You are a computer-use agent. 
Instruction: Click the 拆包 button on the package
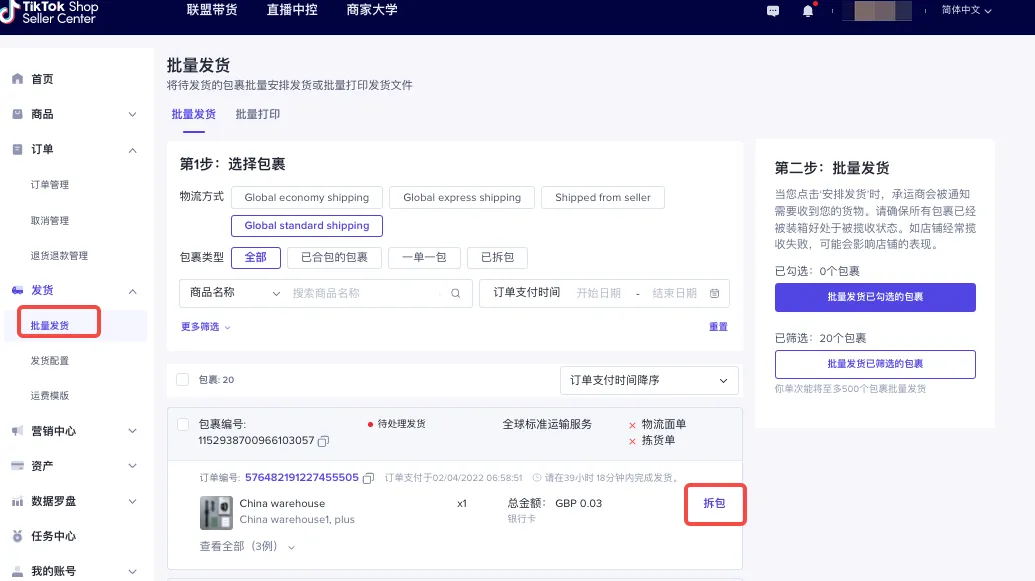pos(714,504)
